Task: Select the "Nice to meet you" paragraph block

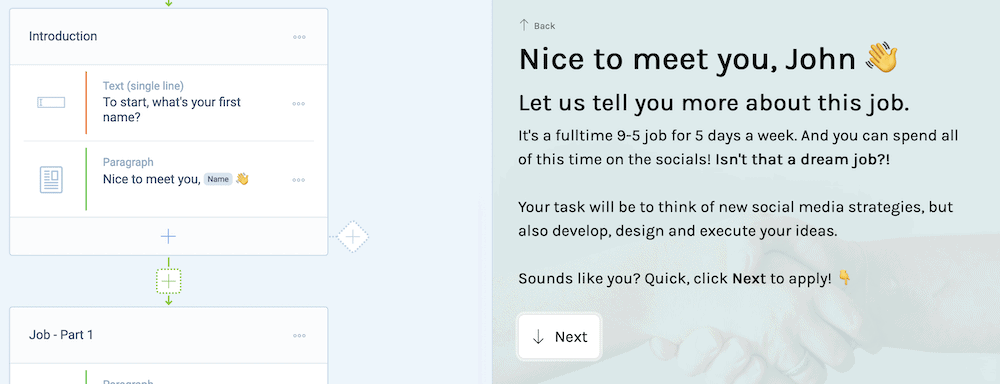Action: [168, 179]
